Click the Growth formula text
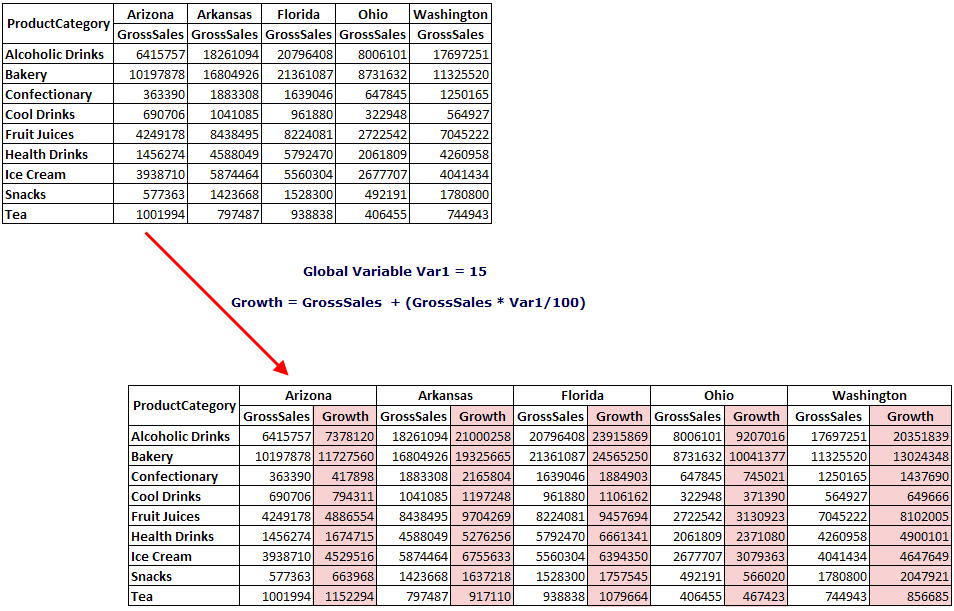The image size is (954, 611). [408, 302]
